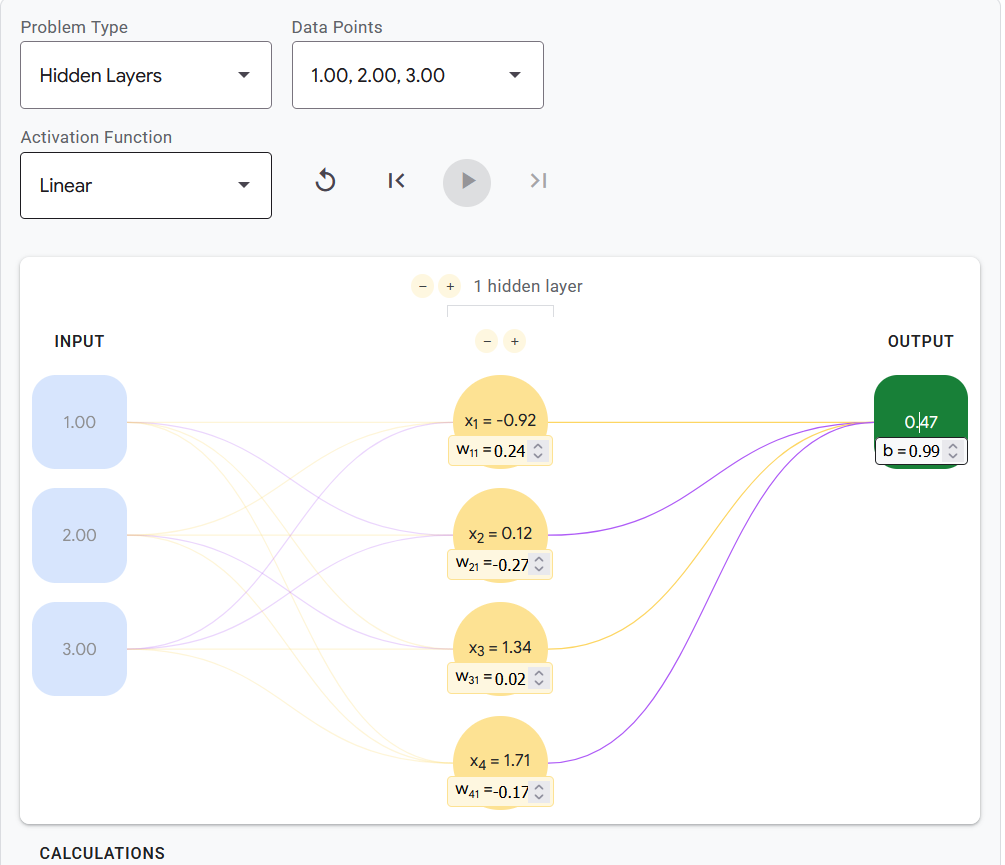Open the Data Points dropdown
Screen dimensions: 1005x865
click(418, 75)
